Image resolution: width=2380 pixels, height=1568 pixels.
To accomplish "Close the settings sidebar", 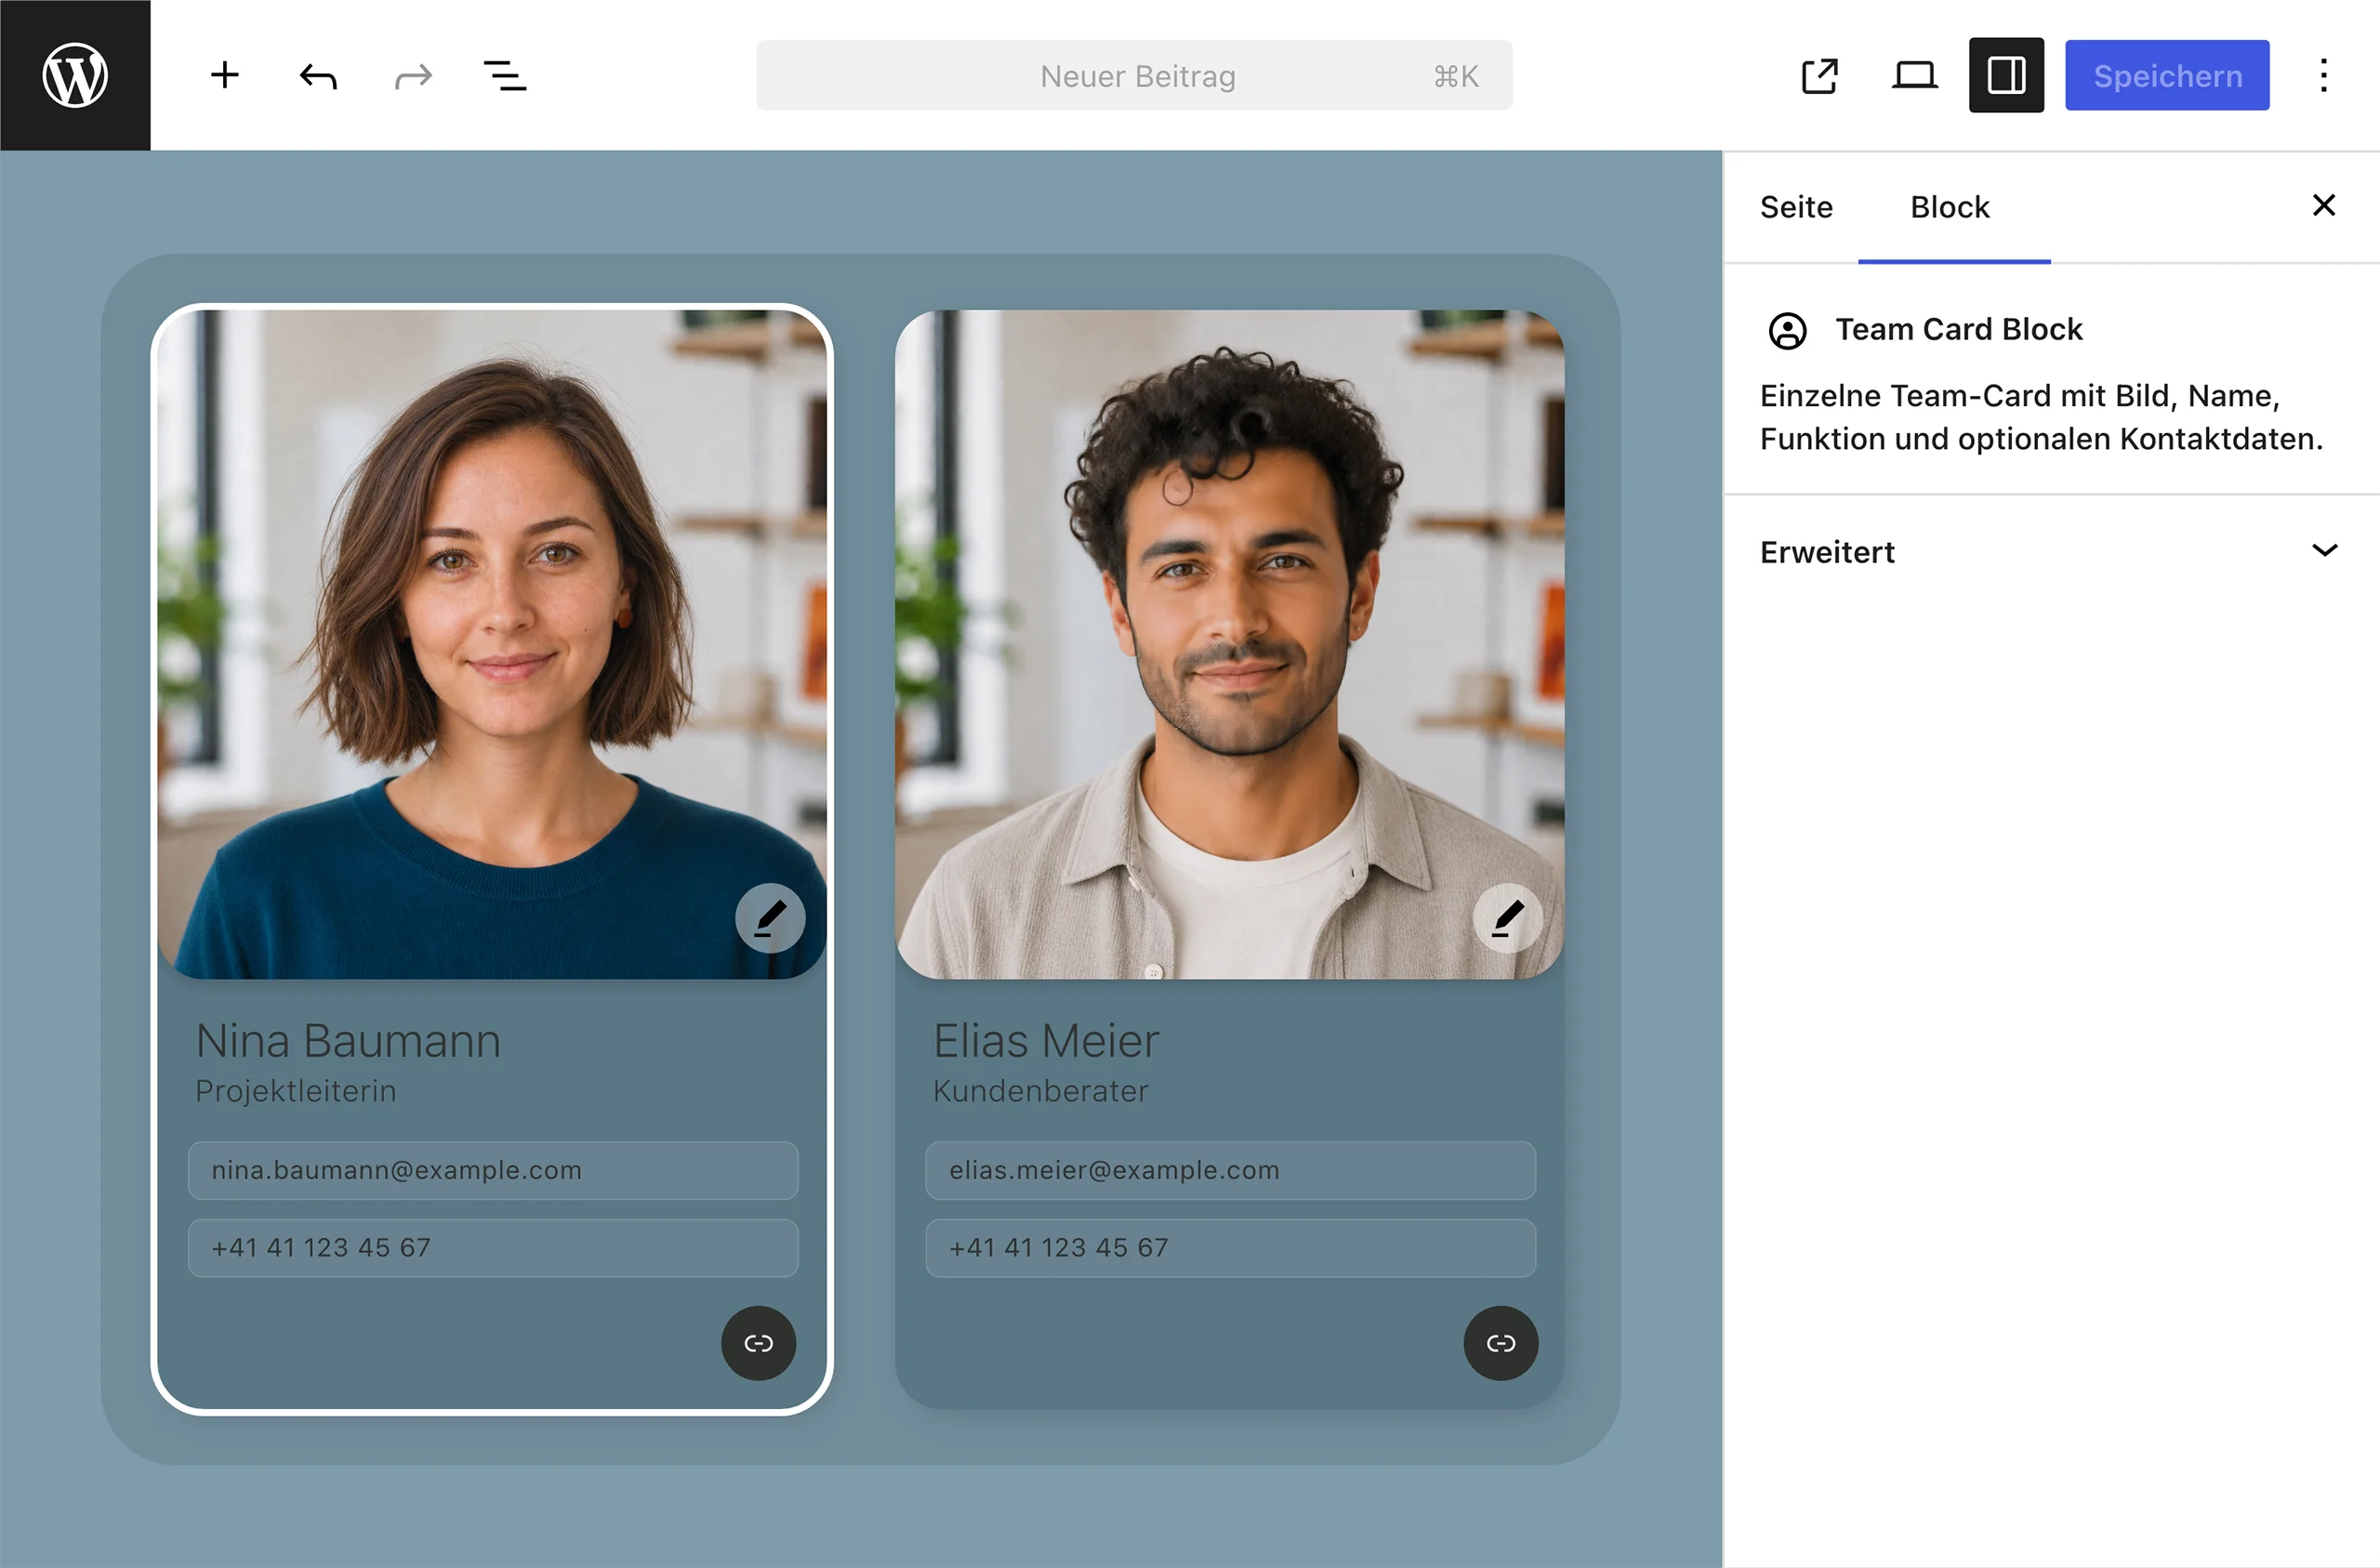I will click(2323, 205).
